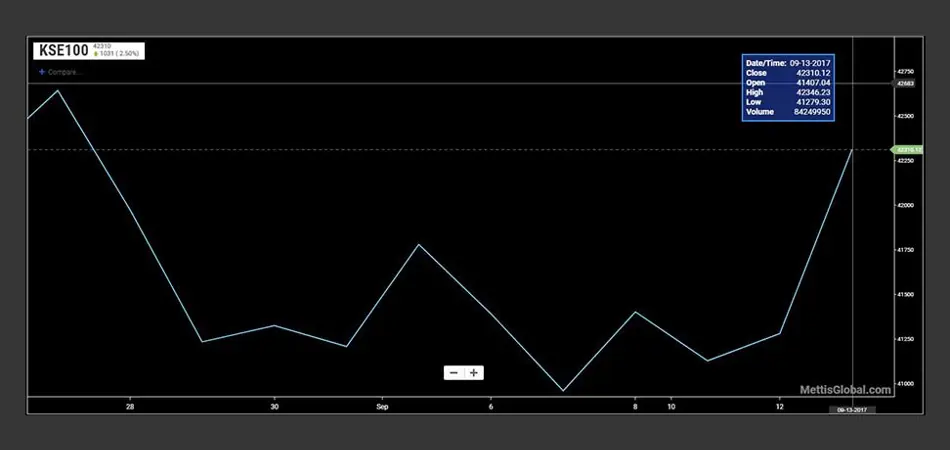Viewport: 950px width, 450px height.
Task: Click the 09-13-2017 date label on the x-axis
Action: pos(852,410)
